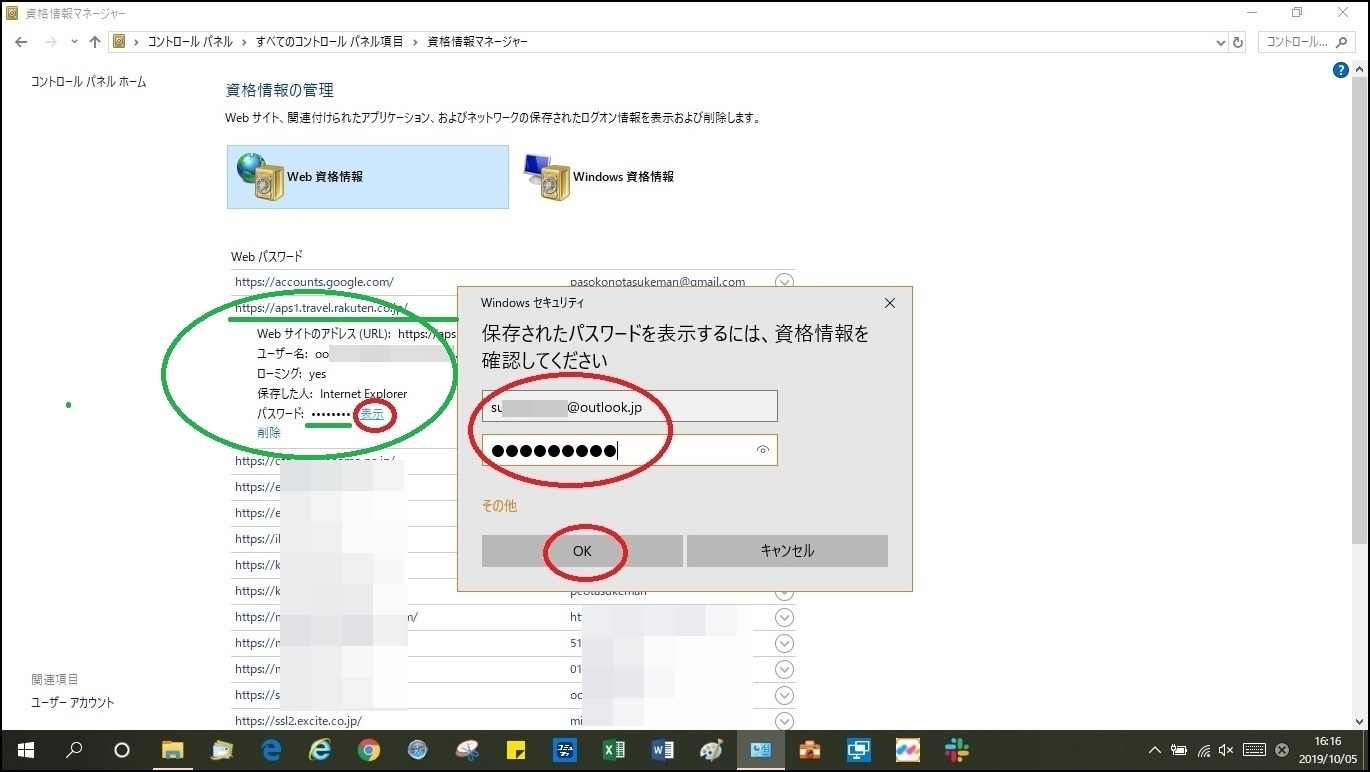Open Word from taskbar
The image size is (1370, 772).
pyautogui.click(x=663, y=750)
